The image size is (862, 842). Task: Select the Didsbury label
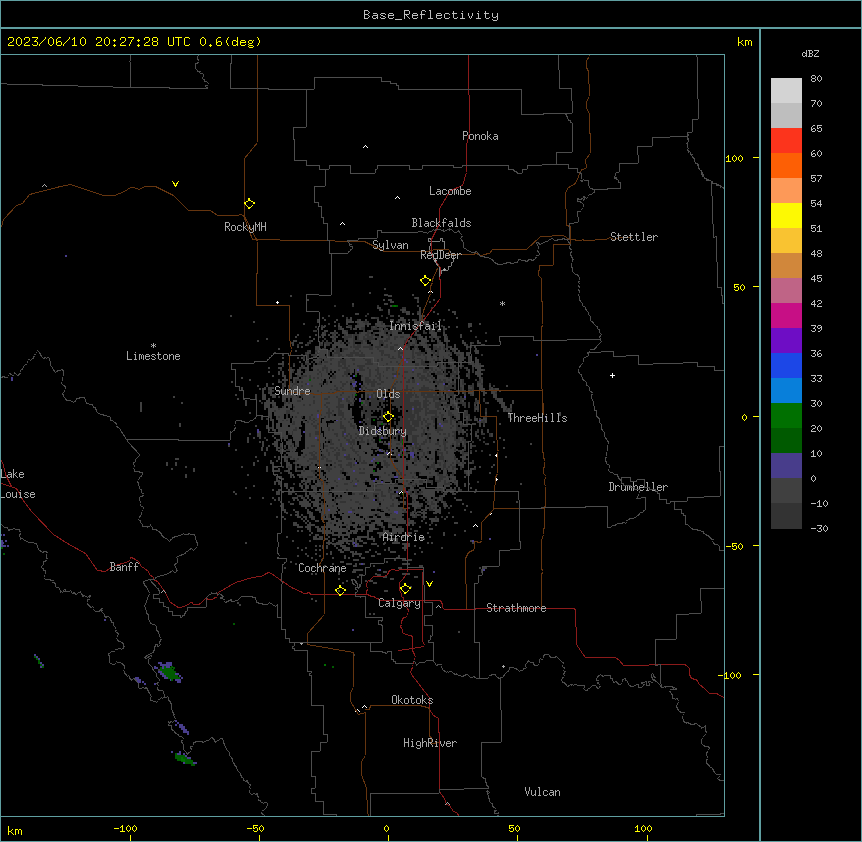pyautogui.click(x=383, y=431)
